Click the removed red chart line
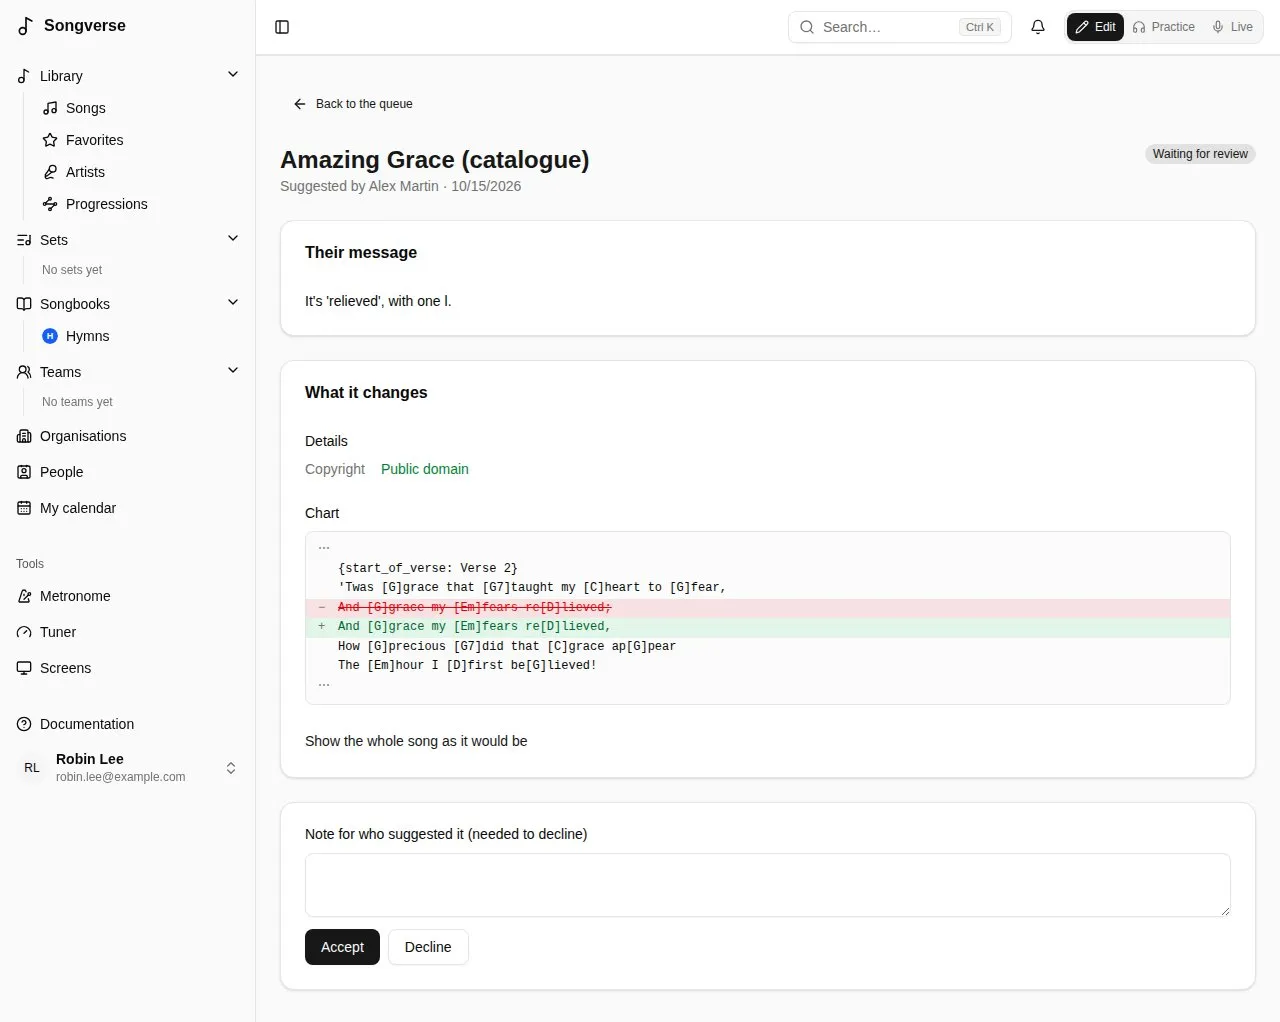Screen dimensions: 1280x1022 coord(768,608)
